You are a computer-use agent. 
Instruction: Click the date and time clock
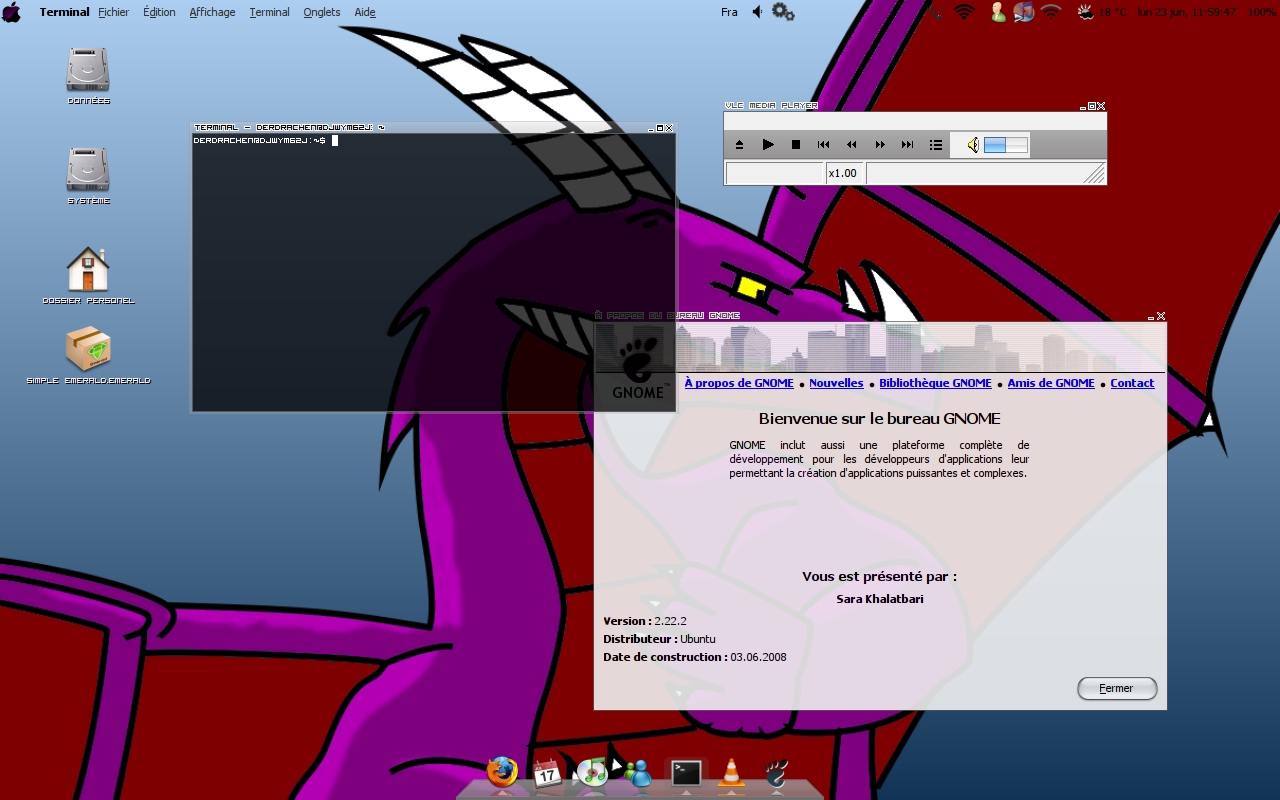(1186, 12)
